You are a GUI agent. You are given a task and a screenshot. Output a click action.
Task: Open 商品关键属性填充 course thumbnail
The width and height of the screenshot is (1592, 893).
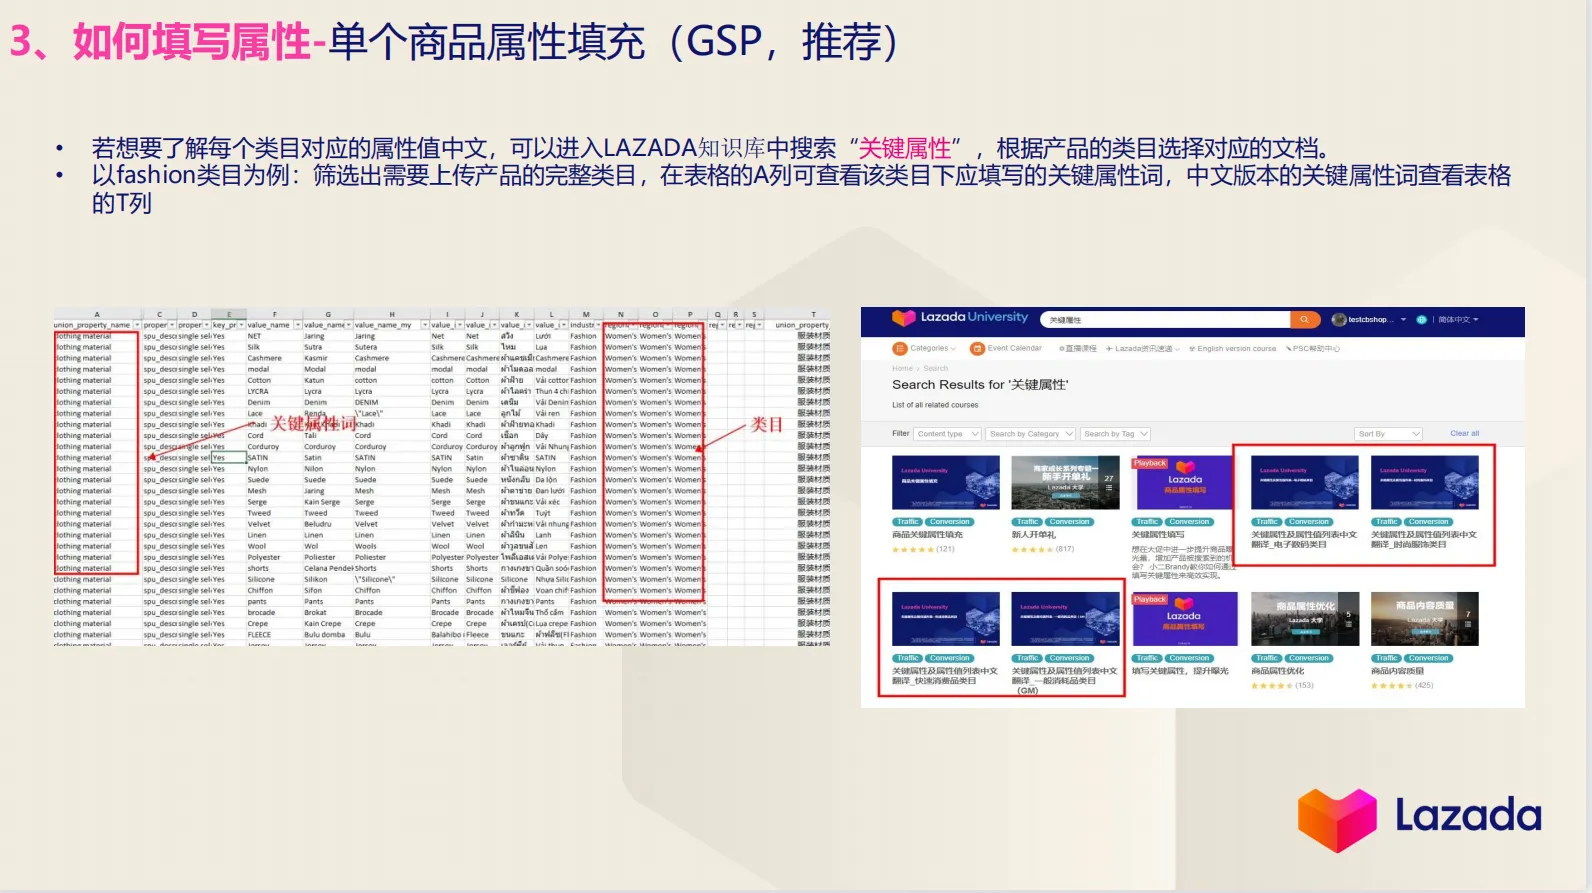pyautogui.click(x=946, y=483)
